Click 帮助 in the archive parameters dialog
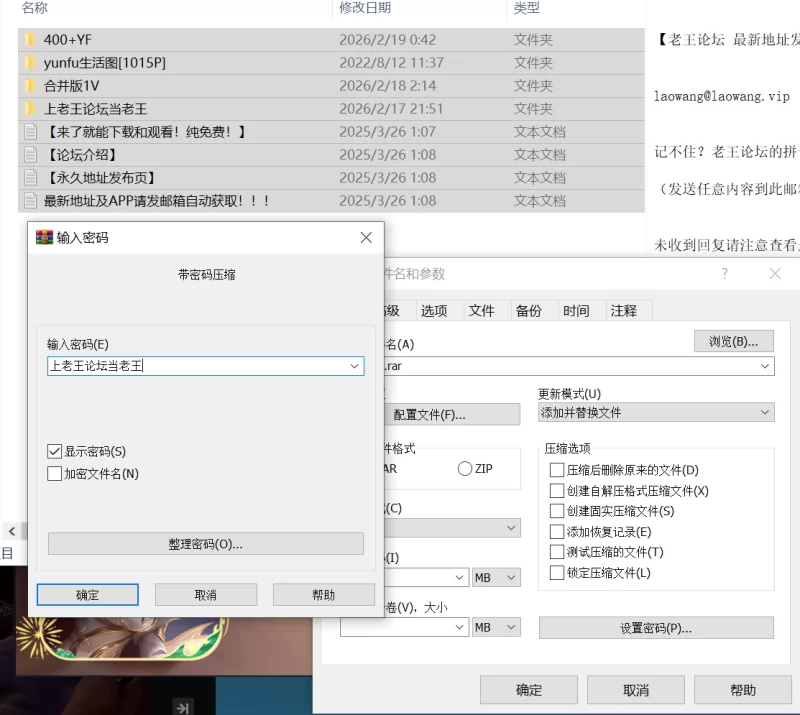The width and height of the screenshot is (800, 715). coord(743,690)
